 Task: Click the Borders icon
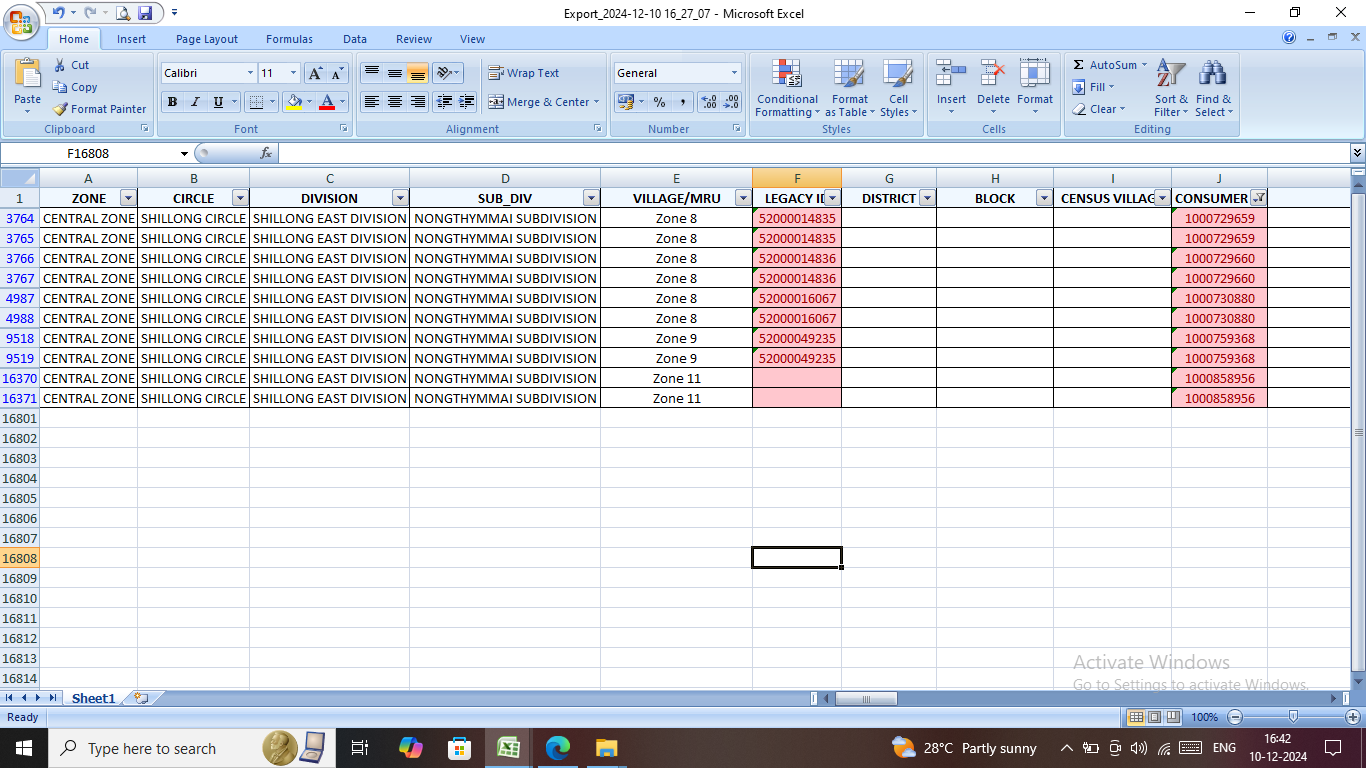click(256, 102)
